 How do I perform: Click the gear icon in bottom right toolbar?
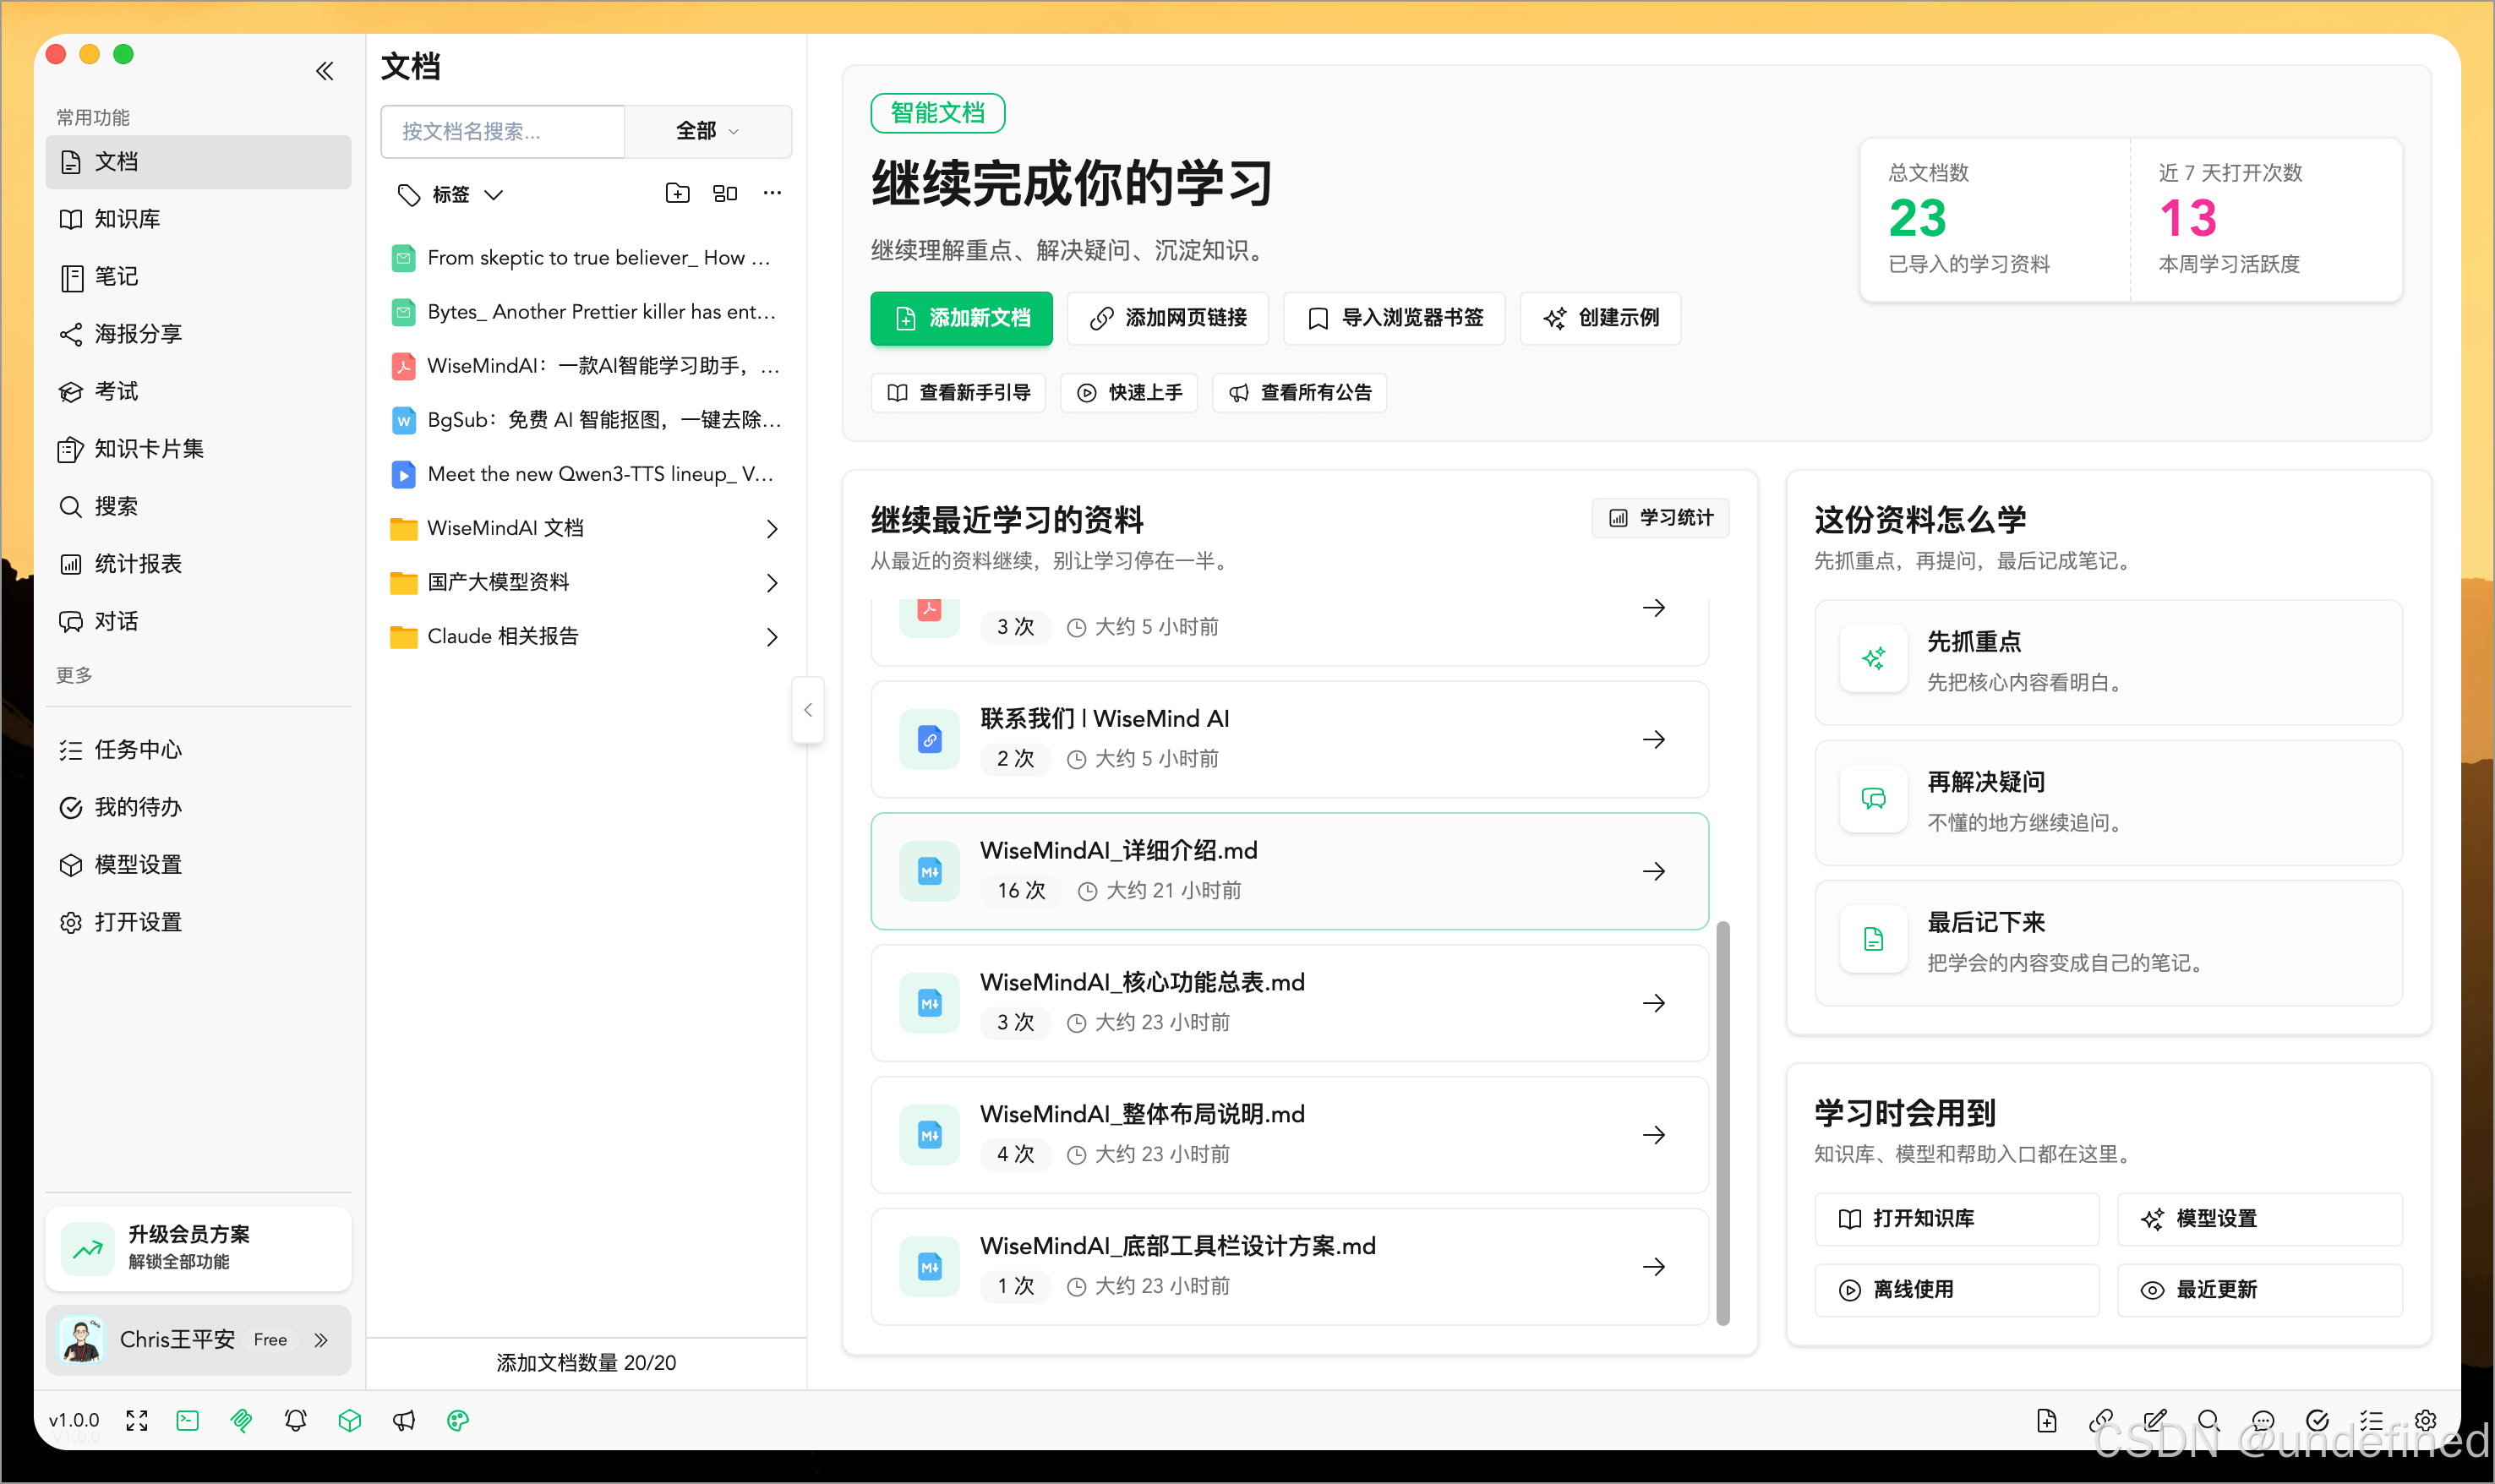point(2425,1420)
